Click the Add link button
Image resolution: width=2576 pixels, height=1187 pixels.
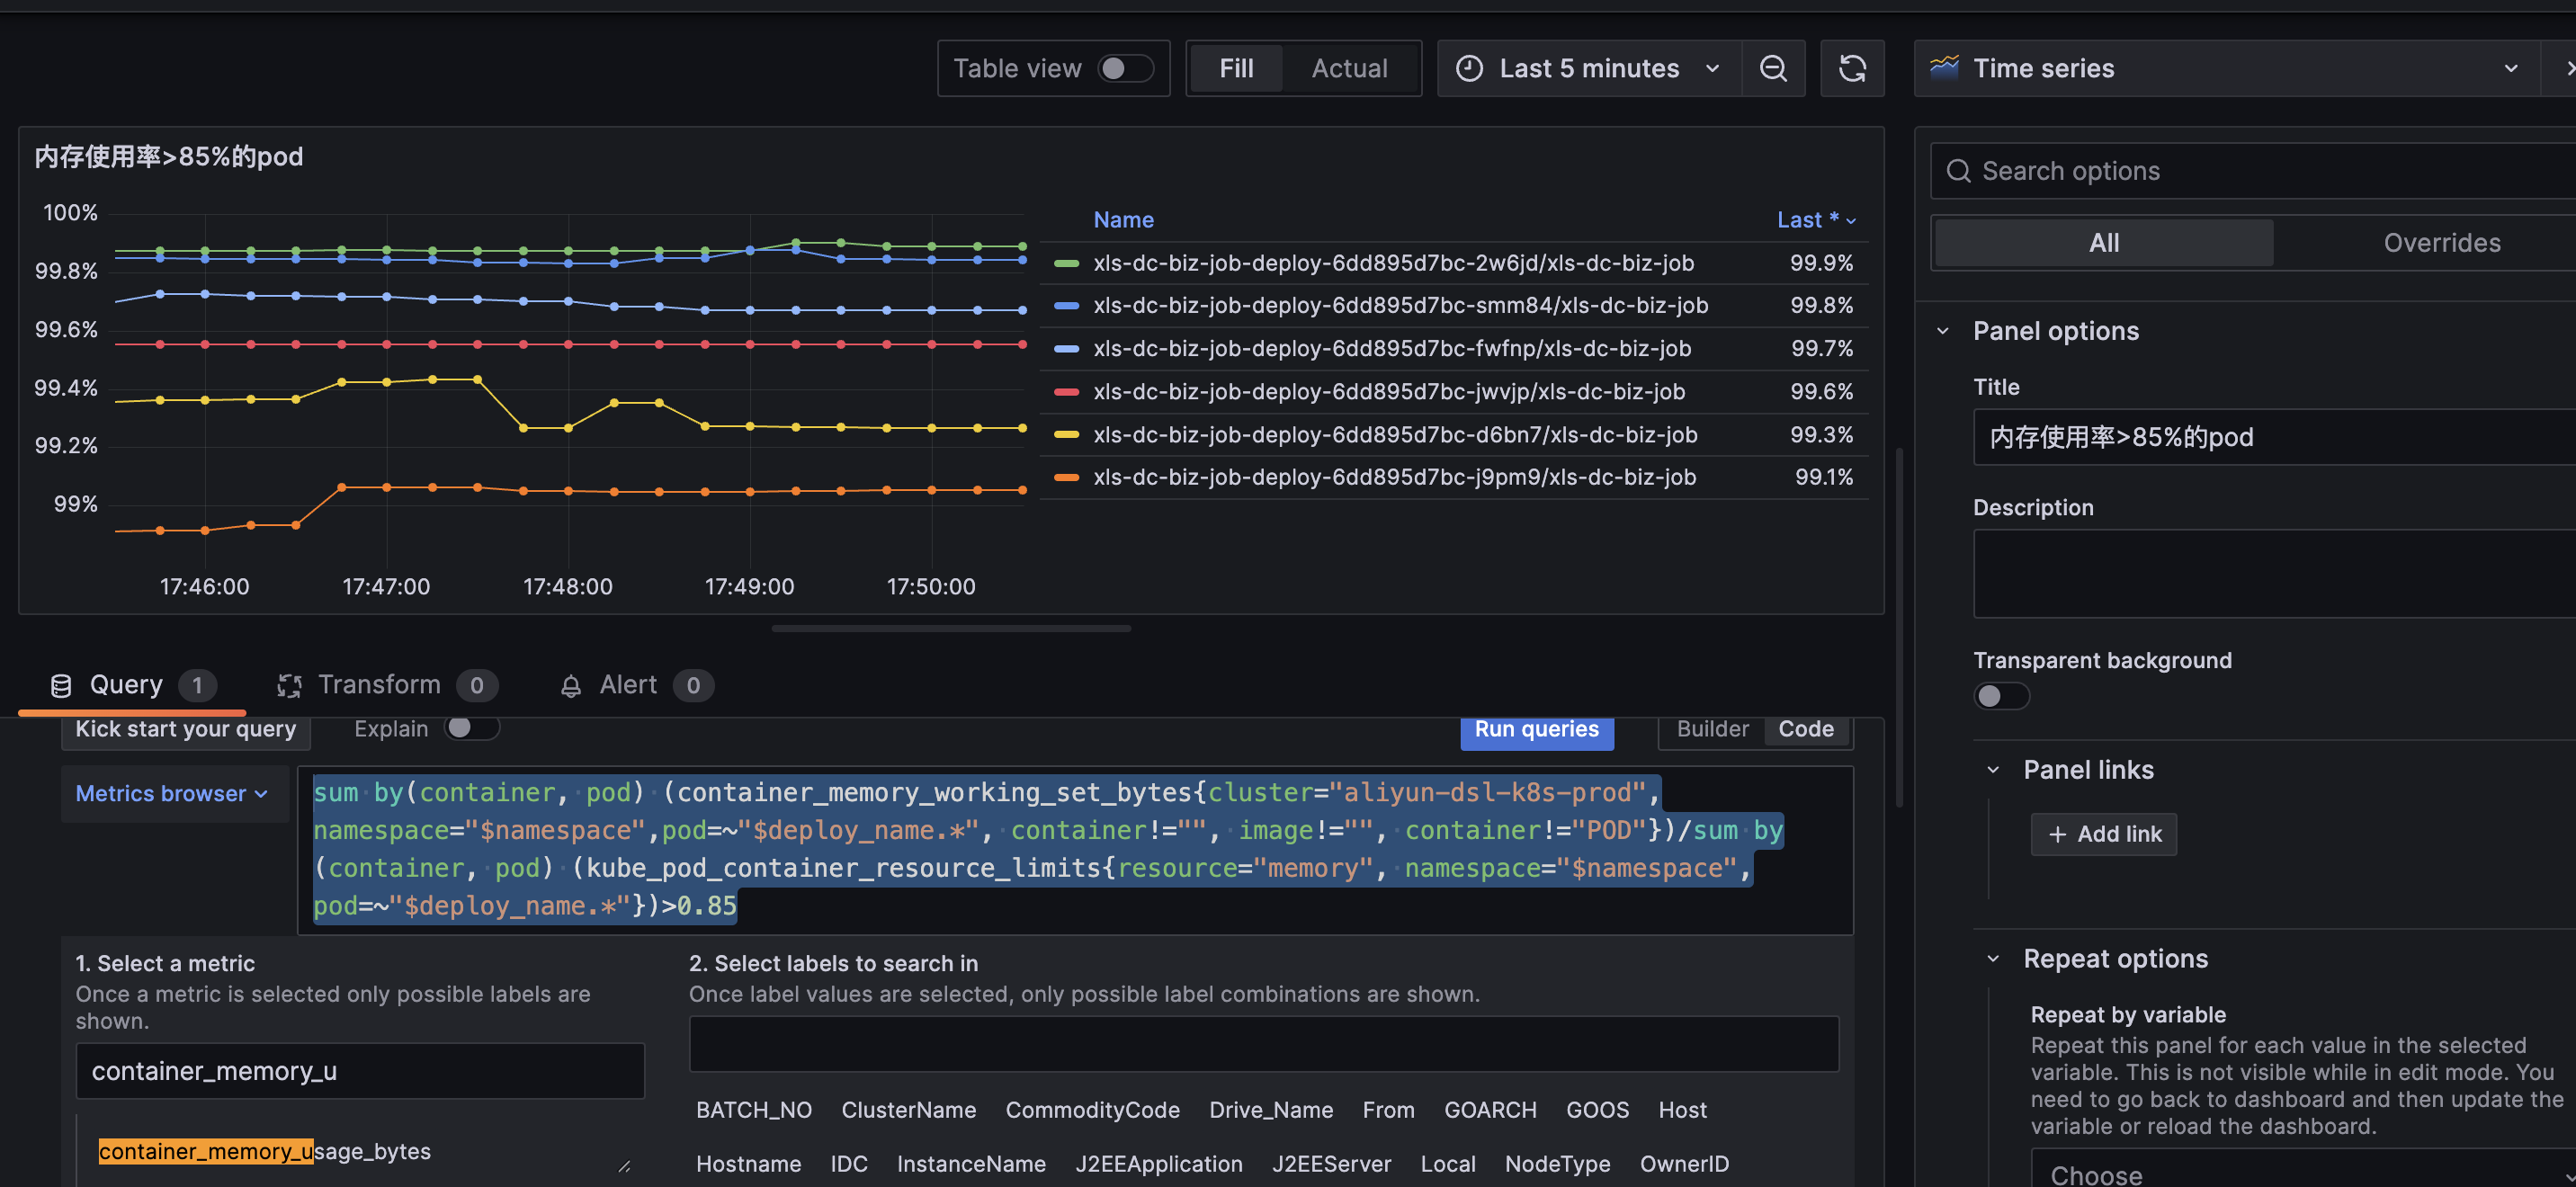(x=2103, y=834)
